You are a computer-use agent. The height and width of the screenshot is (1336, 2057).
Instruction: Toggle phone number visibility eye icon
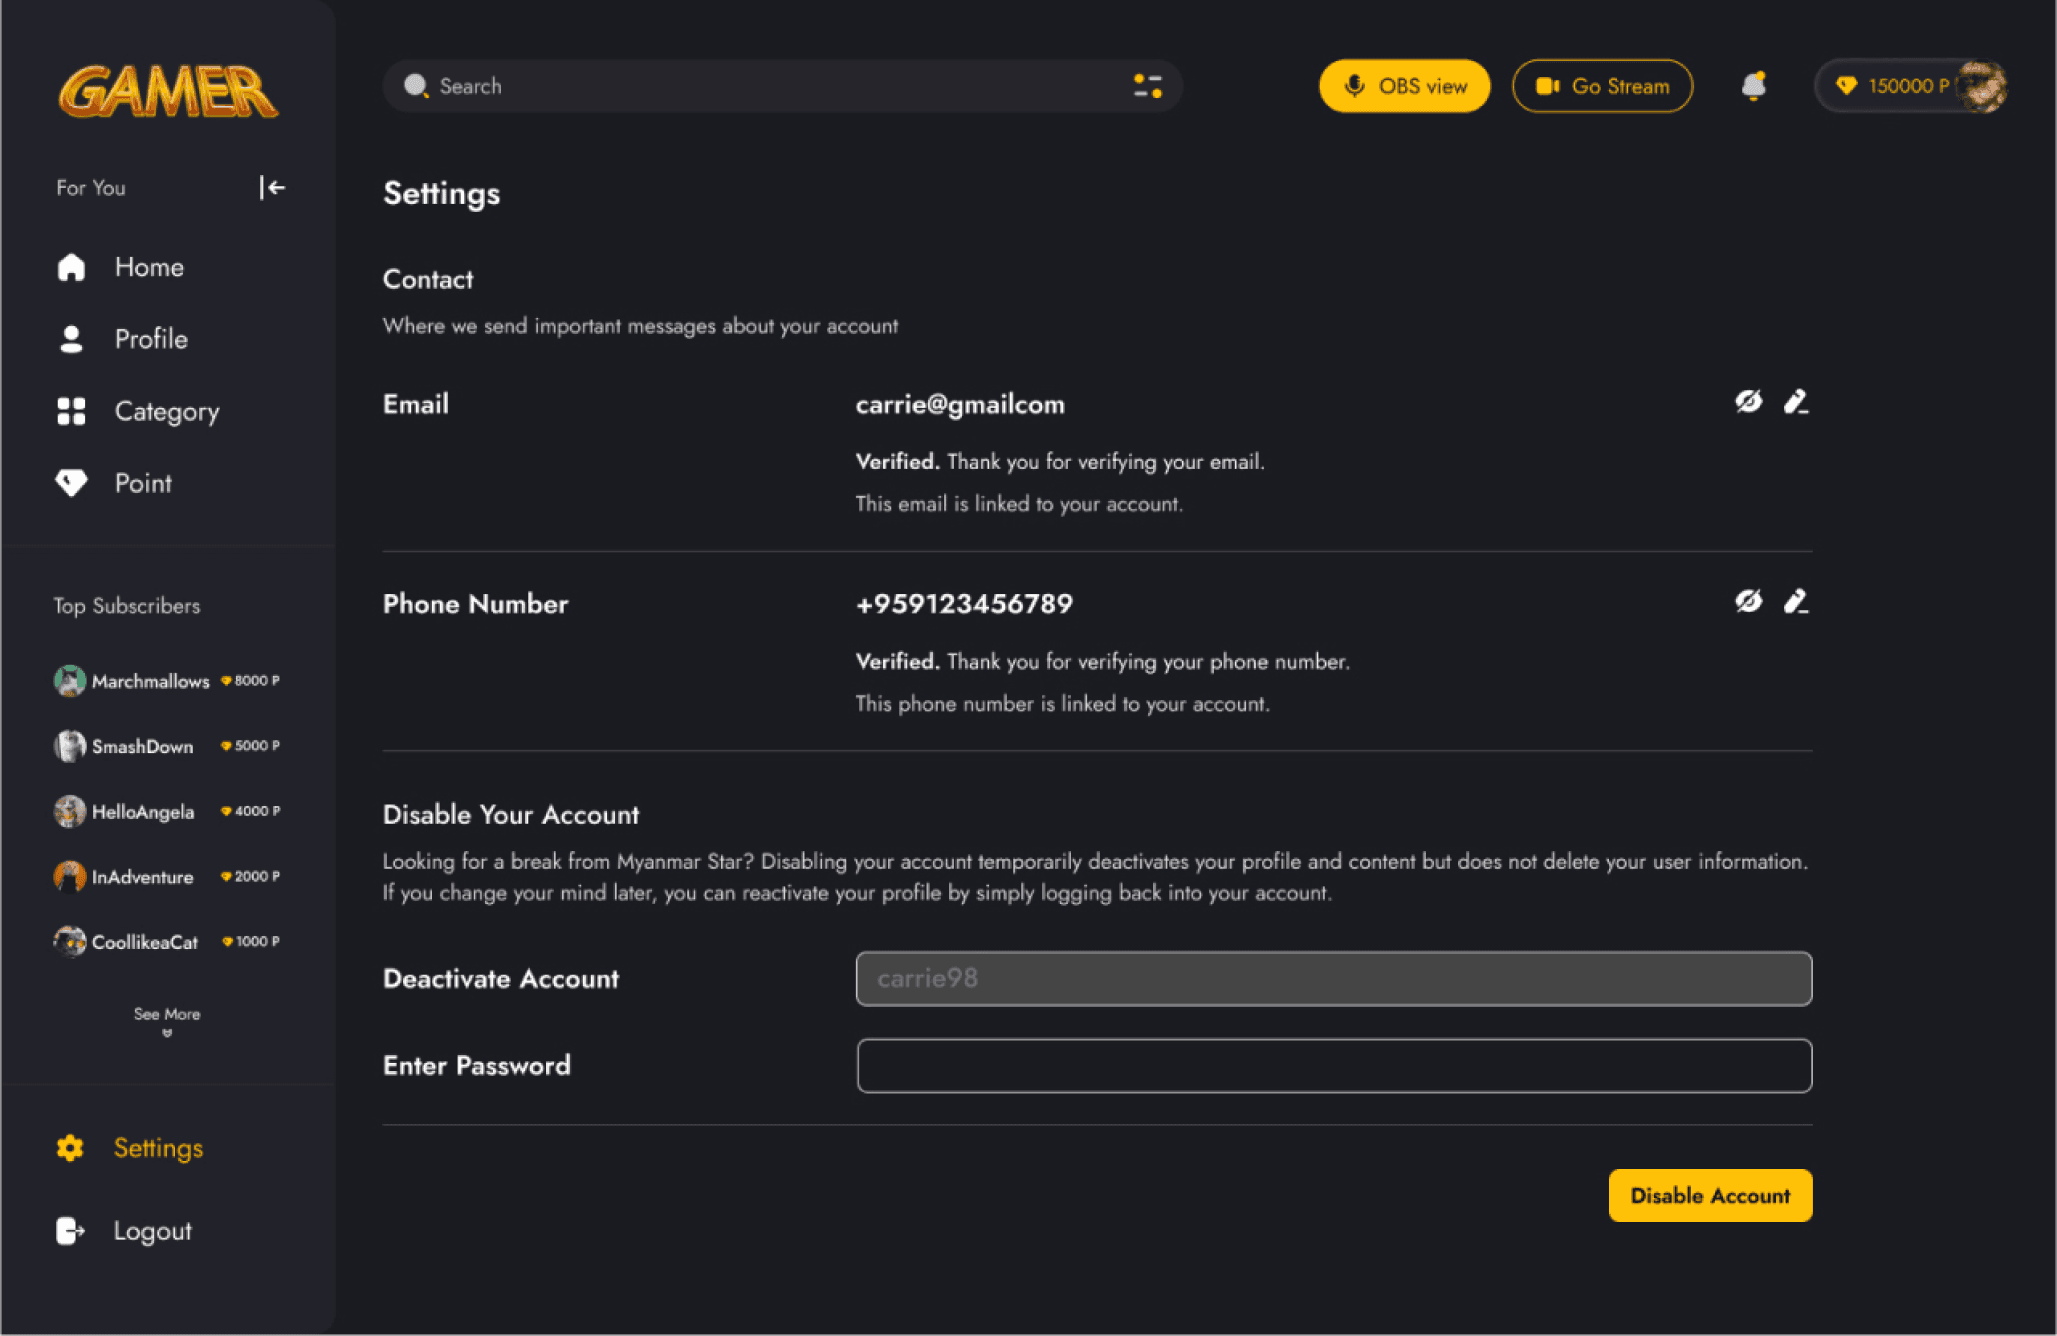click(1748, 601)
